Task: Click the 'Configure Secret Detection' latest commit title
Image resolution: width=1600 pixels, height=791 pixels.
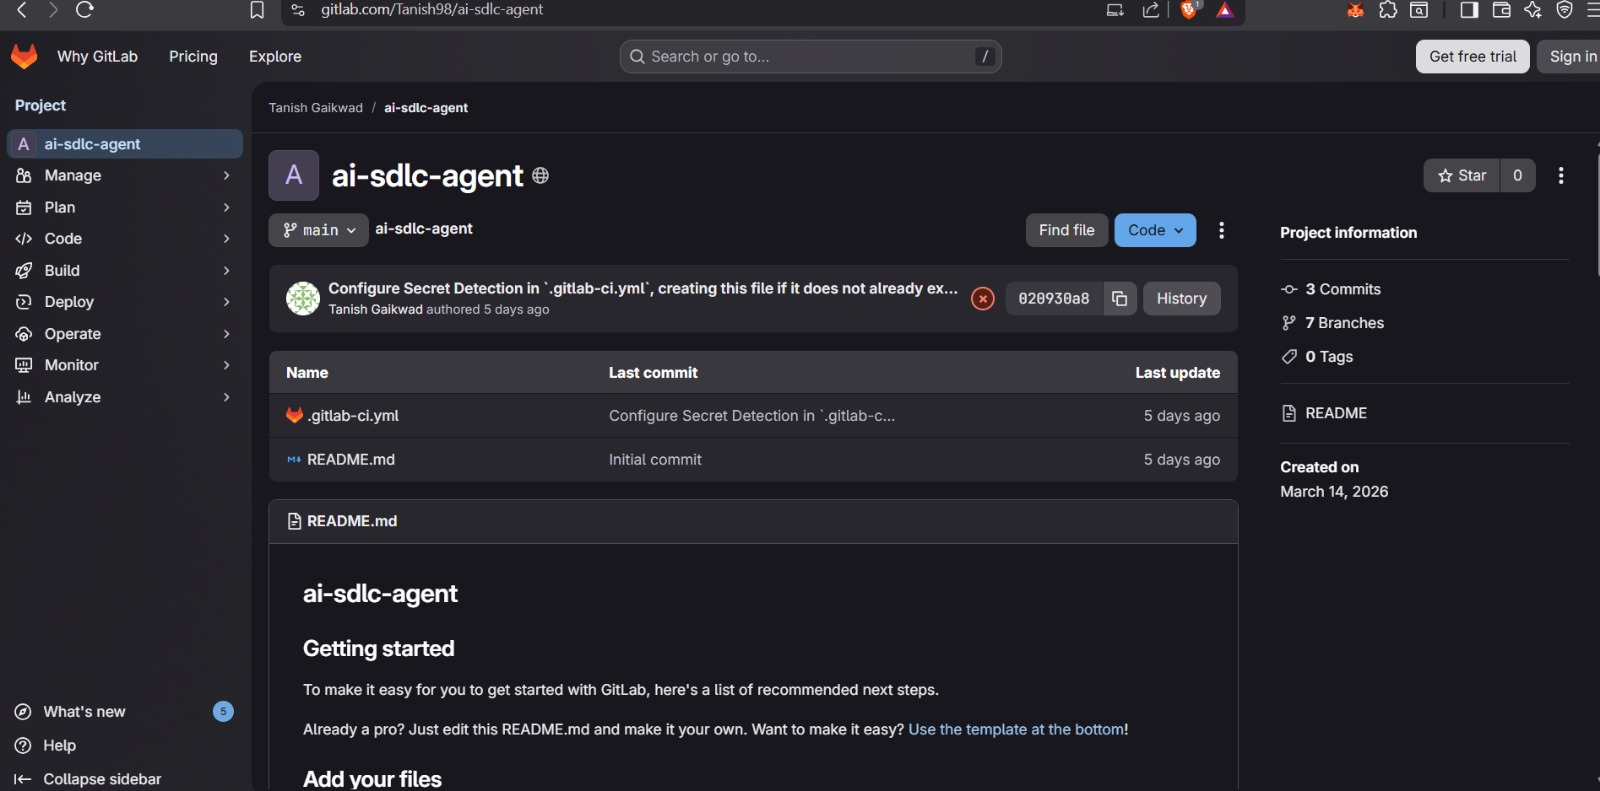Action: click(x=643, y=288)
